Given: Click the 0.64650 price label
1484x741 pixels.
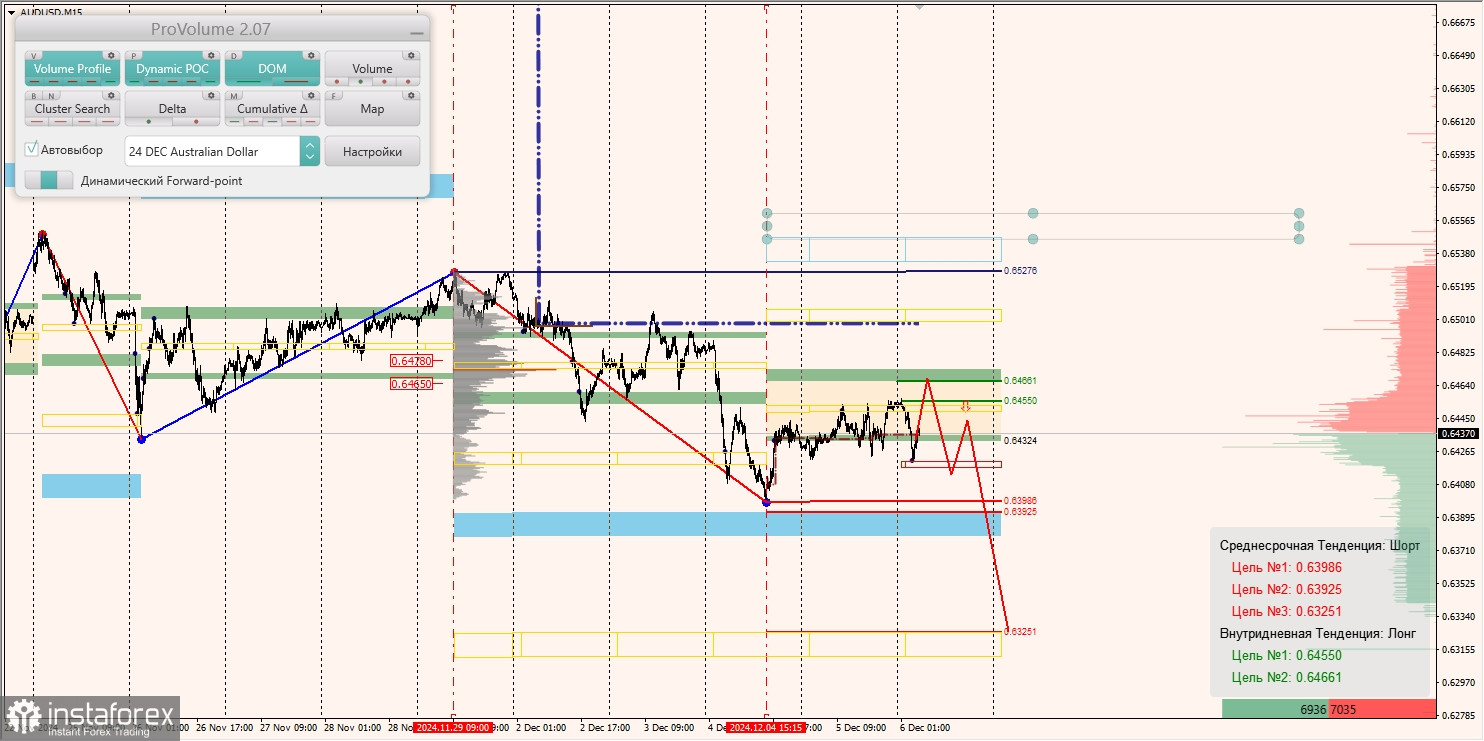Looking at the screenshot, I should pyautogui.click(x=412, y=383).
